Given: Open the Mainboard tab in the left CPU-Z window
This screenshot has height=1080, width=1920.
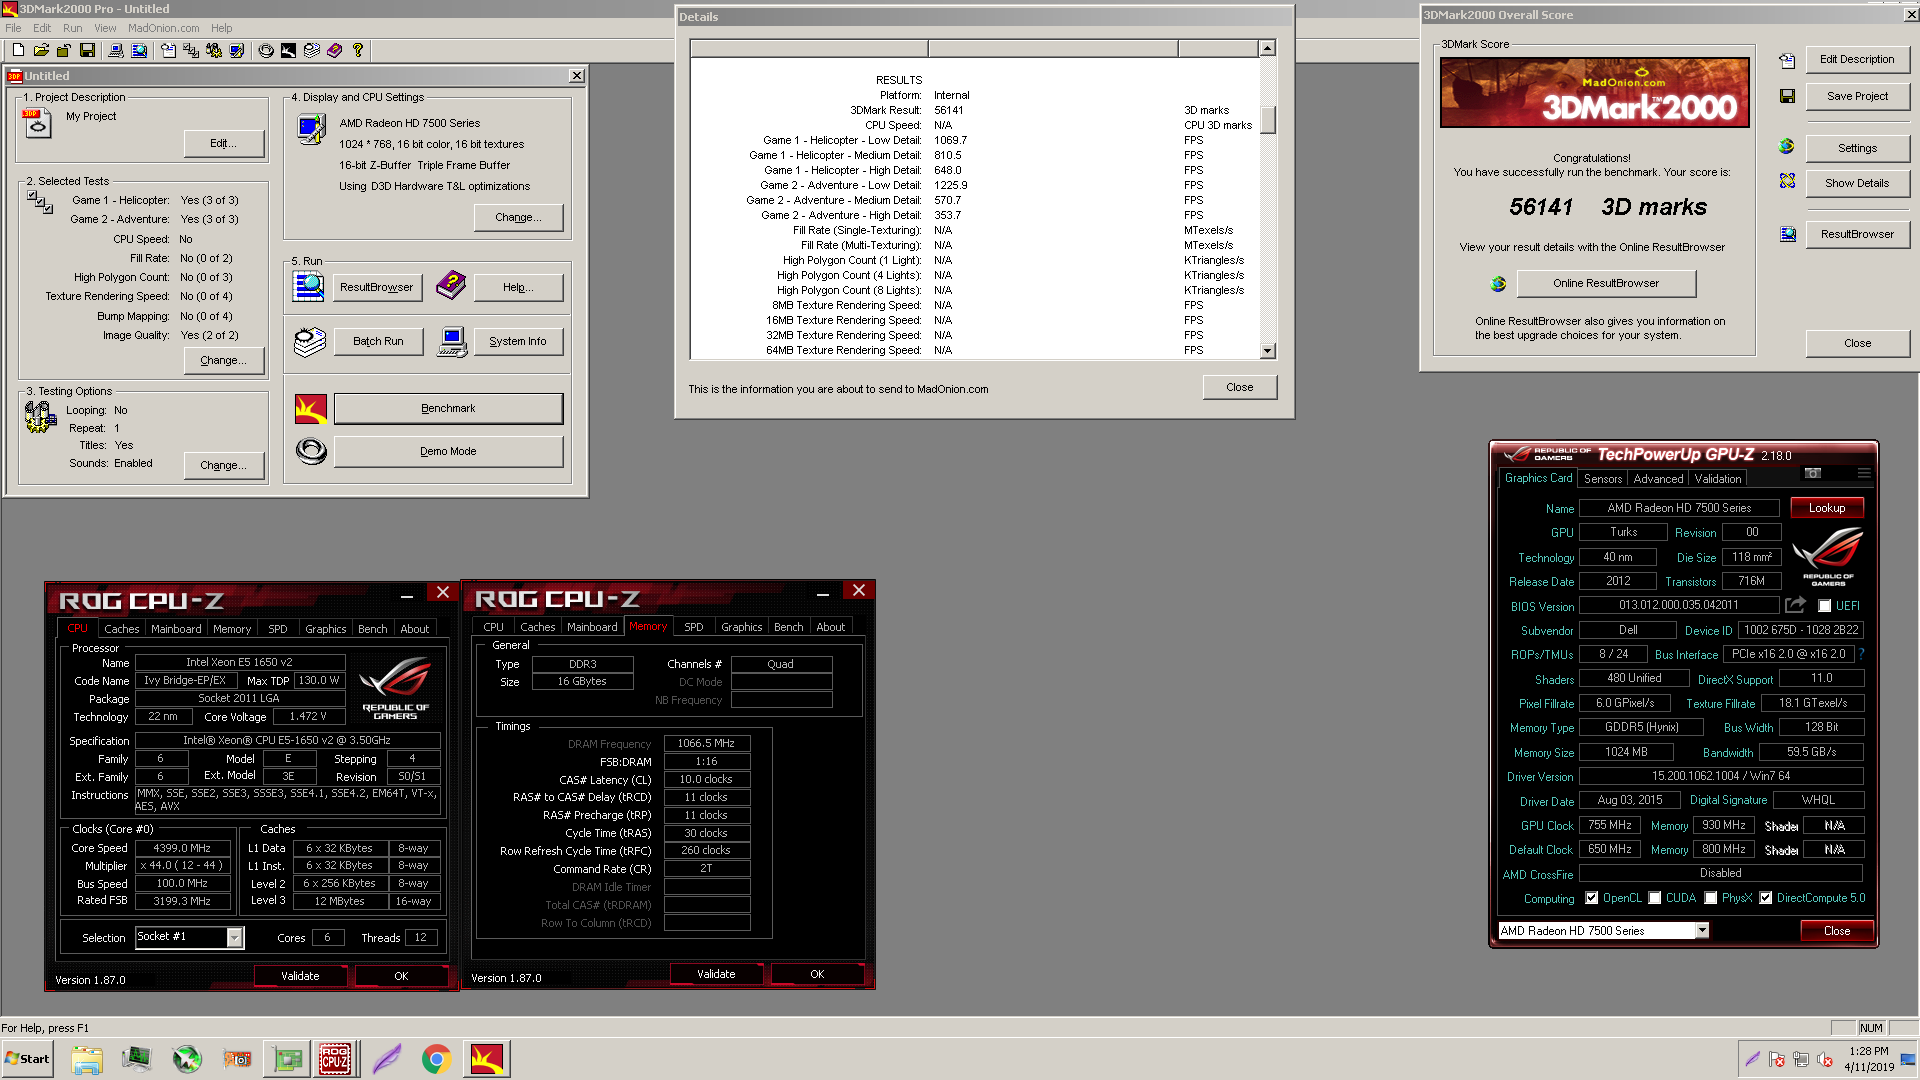Looking at the screenshot, I should (176, 629).
